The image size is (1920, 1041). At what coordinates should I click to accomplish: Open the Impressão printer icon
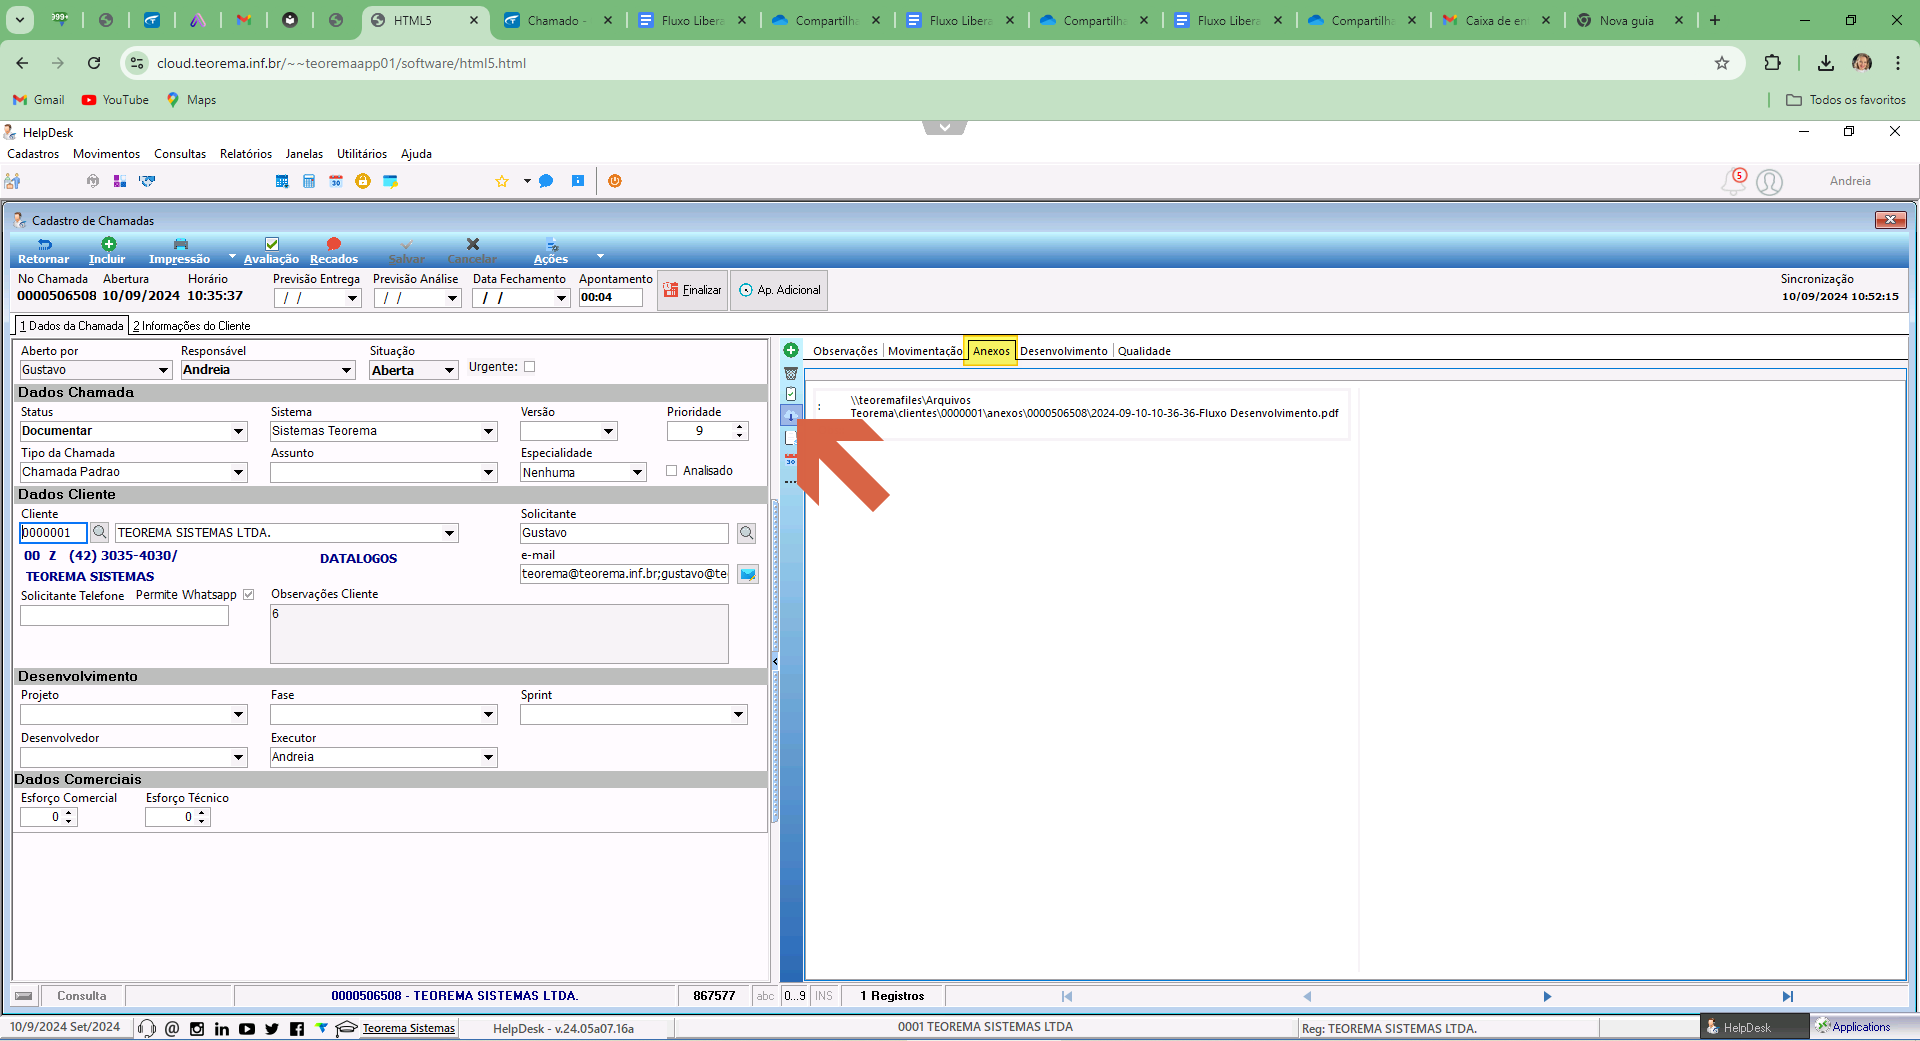tap(180, 244)
